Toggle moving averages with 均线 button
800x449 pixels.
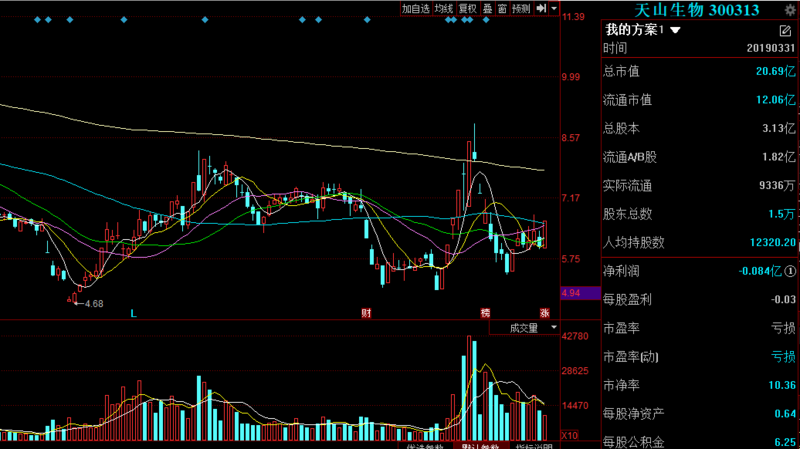click(x=444, y=9)
